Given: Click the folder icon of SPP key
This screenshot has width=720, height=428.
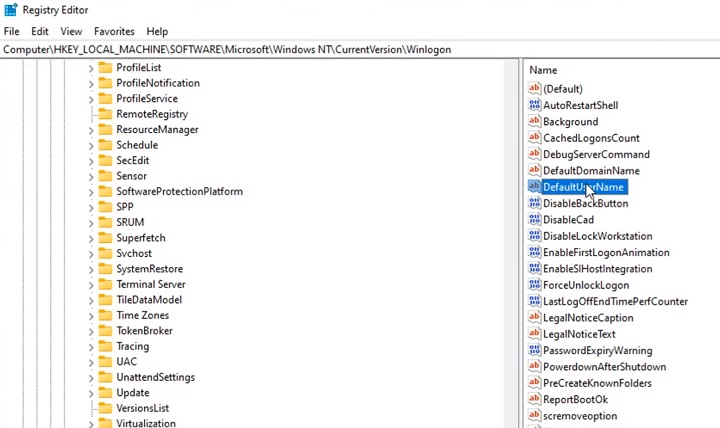Looking at the screenshot, I should pyautogui.click(x=105, y=207).
